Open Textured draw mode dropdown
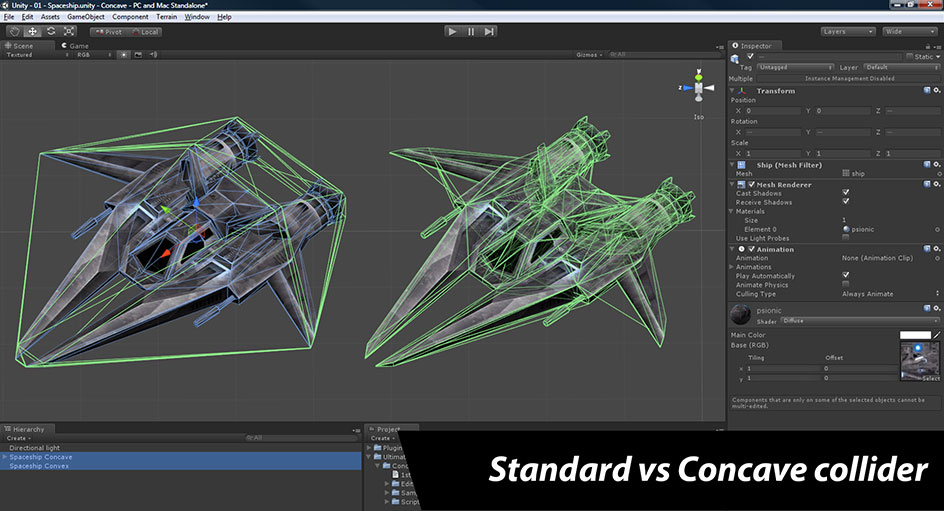 [36, 55]
